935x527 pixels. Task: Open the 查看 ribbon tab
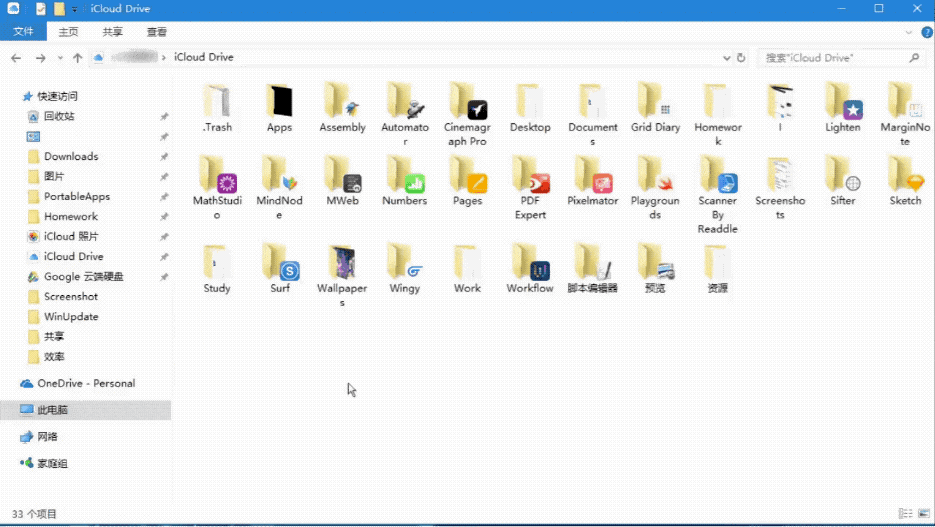point(157,32)
